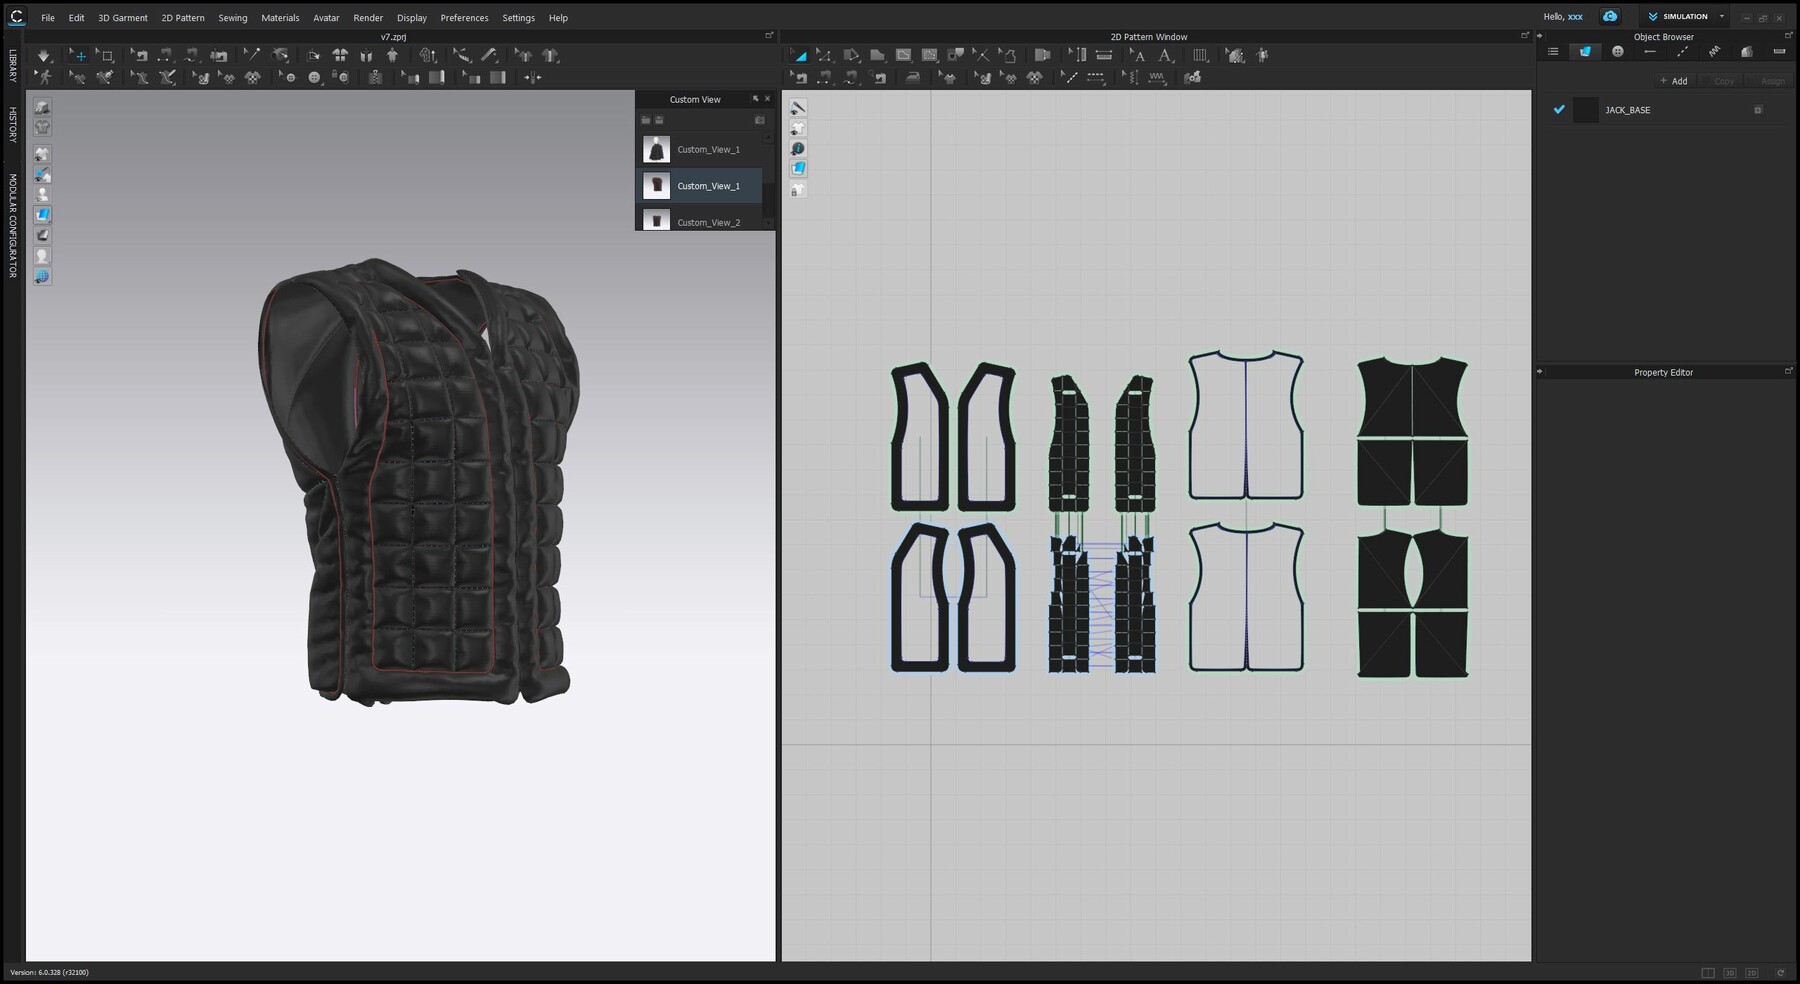The image size is (1800, 984).
Task: Toggle visibility of JACK_BASE fabric
Action: (1558, 110)
